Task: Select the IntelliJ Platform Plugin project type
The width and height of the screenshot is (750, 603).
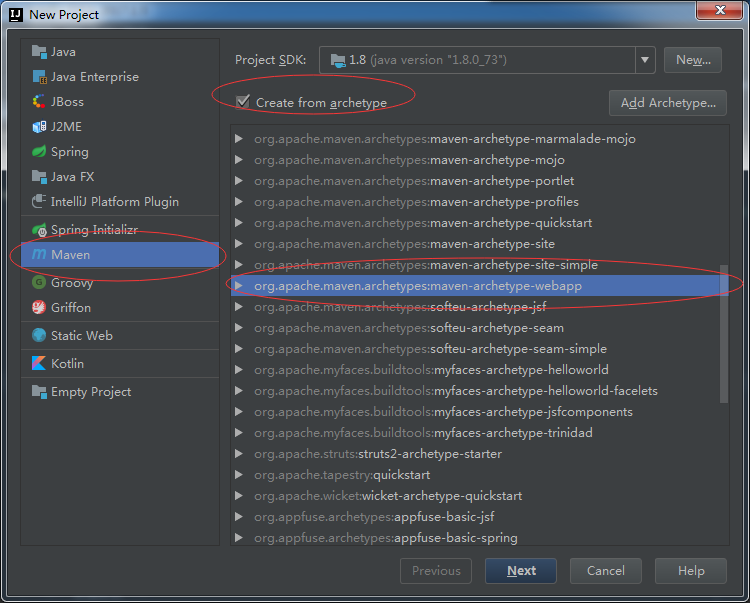Action: pyautogui.click(x=120, y=201)
